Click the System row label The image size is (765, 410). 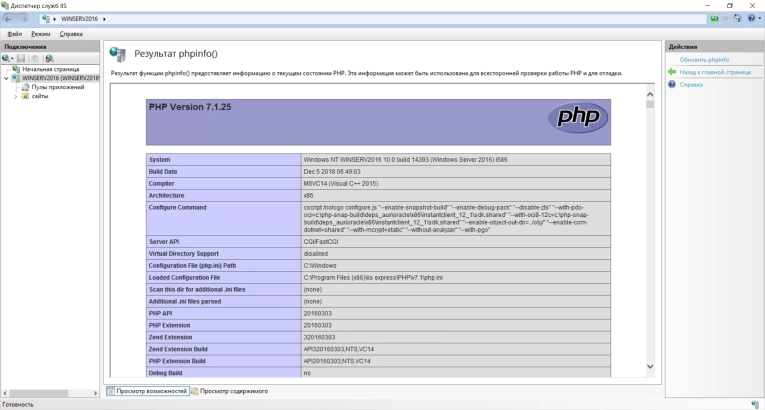pos(160,160)
